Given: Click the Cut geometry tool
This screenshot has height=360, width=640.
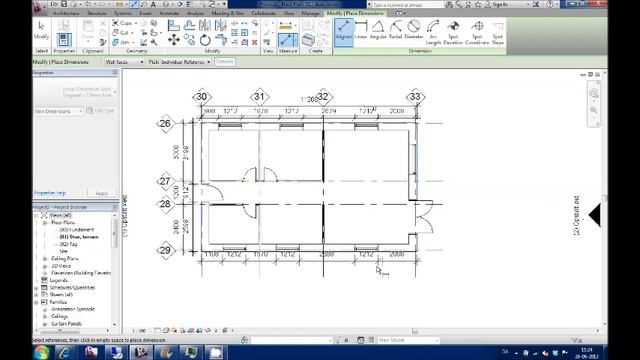Looking at the screenshot, I should tap(121, 33).
